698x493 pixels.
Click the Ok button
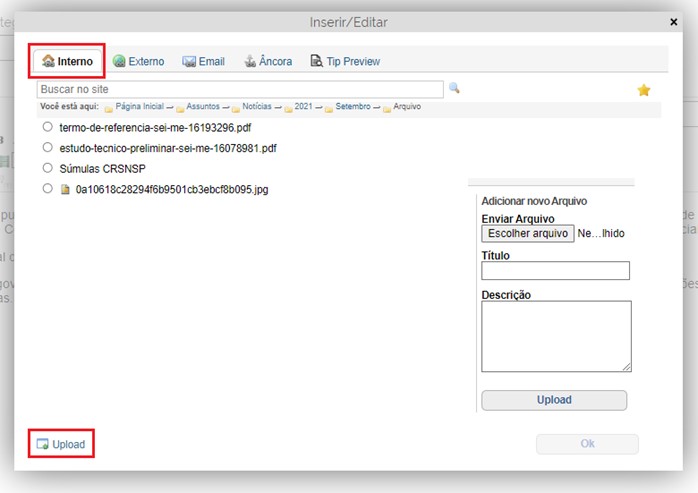coord(587,444)
